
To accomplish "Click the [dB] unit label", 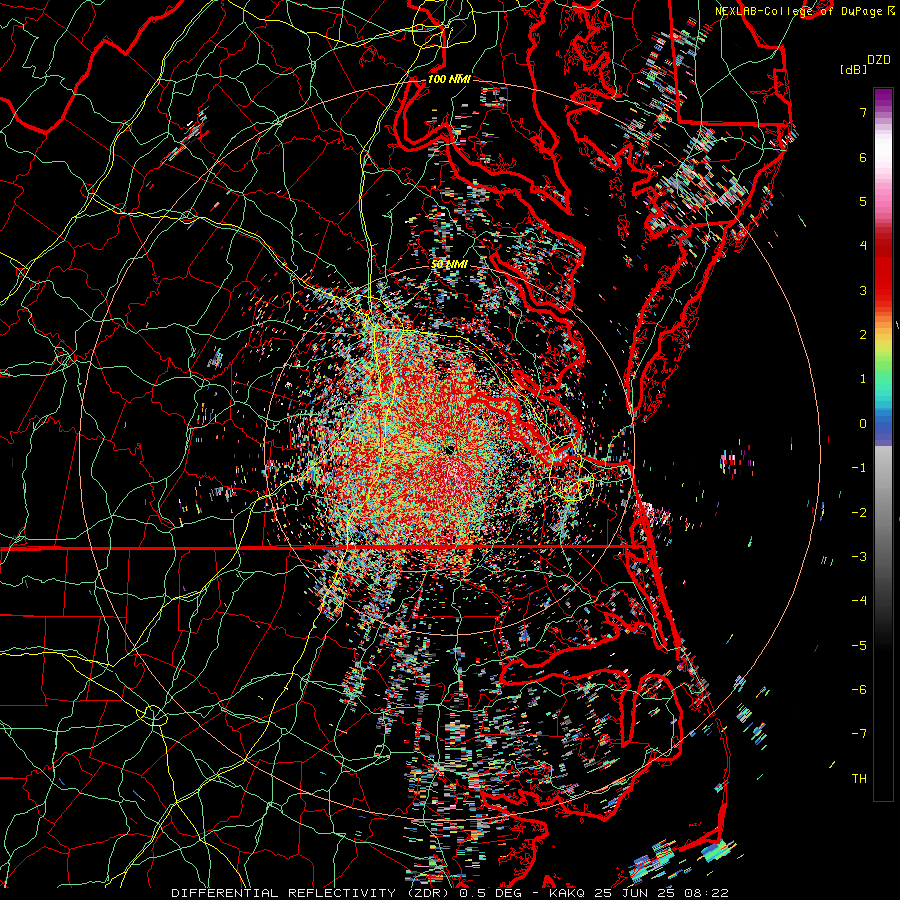I will click(853, 69).
